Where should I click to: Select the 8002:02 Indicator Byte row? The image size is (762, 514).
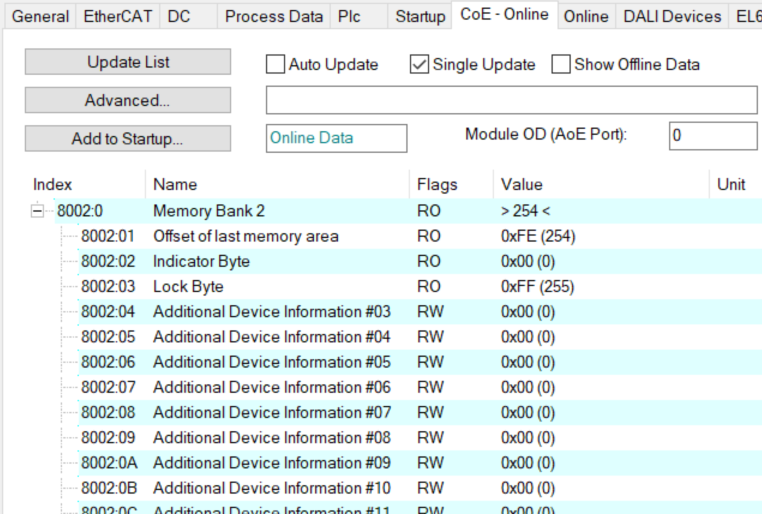pos(201,262)
